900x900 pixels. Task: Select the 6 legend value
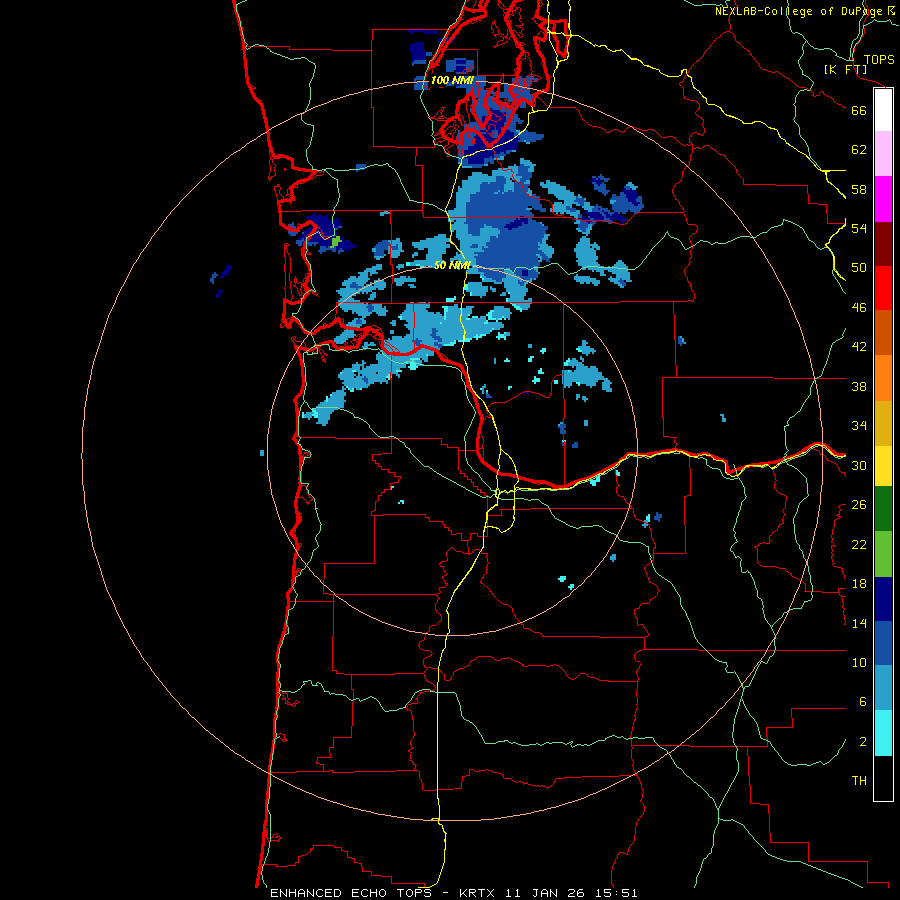tap(863, 702)
